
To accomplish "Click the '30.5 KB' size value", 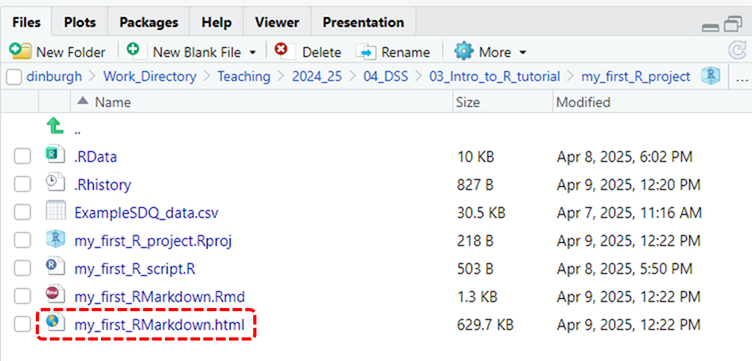I will coord(481,212).
